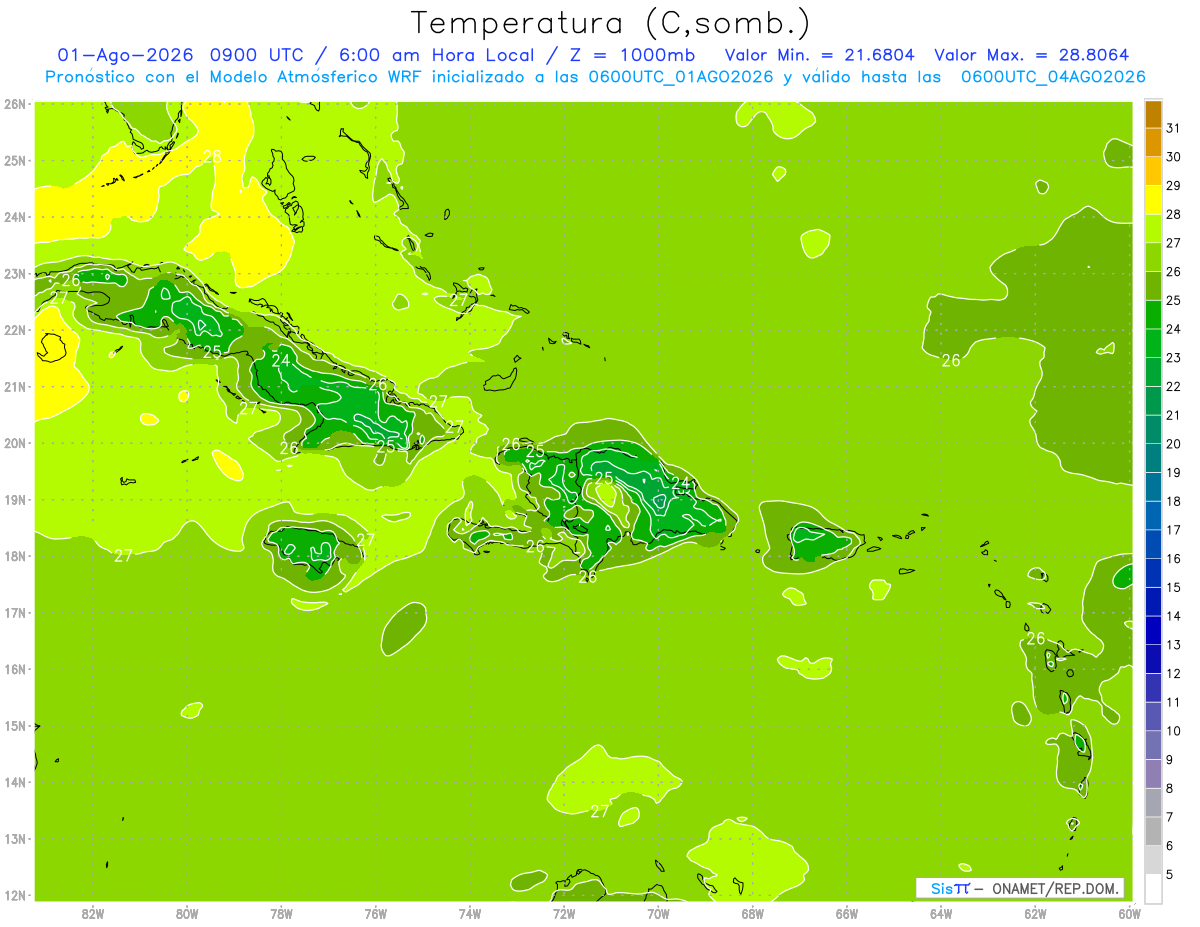Viewport: 1200px width, 927px height.
Task: Click the "16N" latitude axis label
Action: (15, 669)
